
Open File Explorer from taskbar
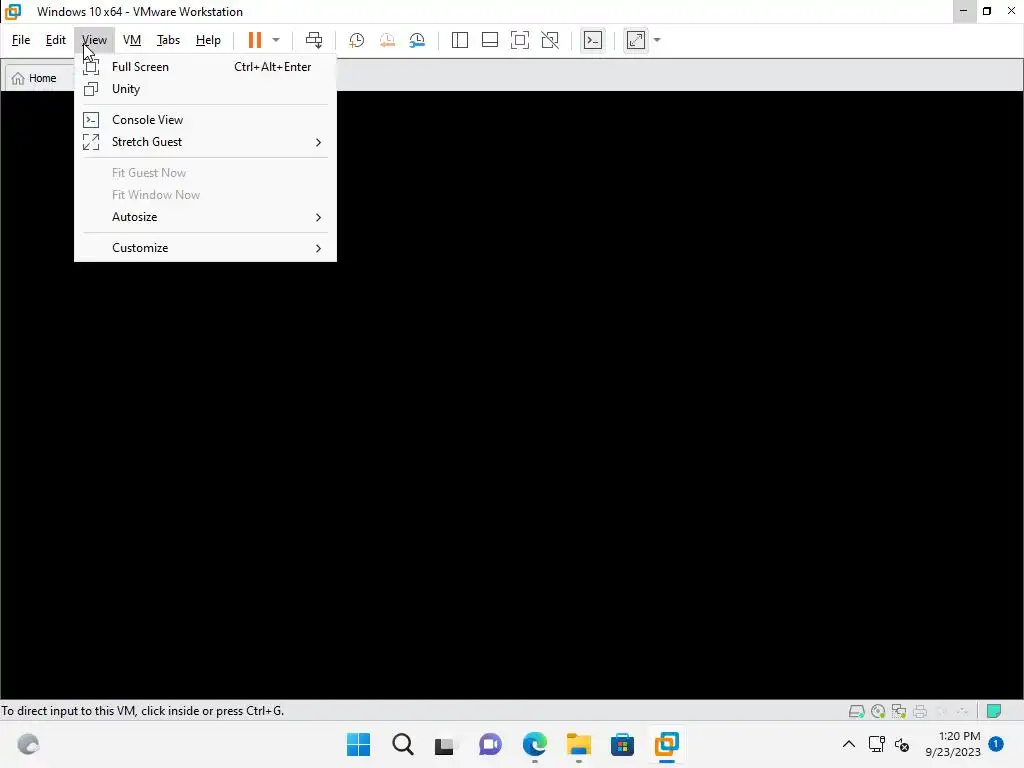pyautogui.click(x=579, y=744)
